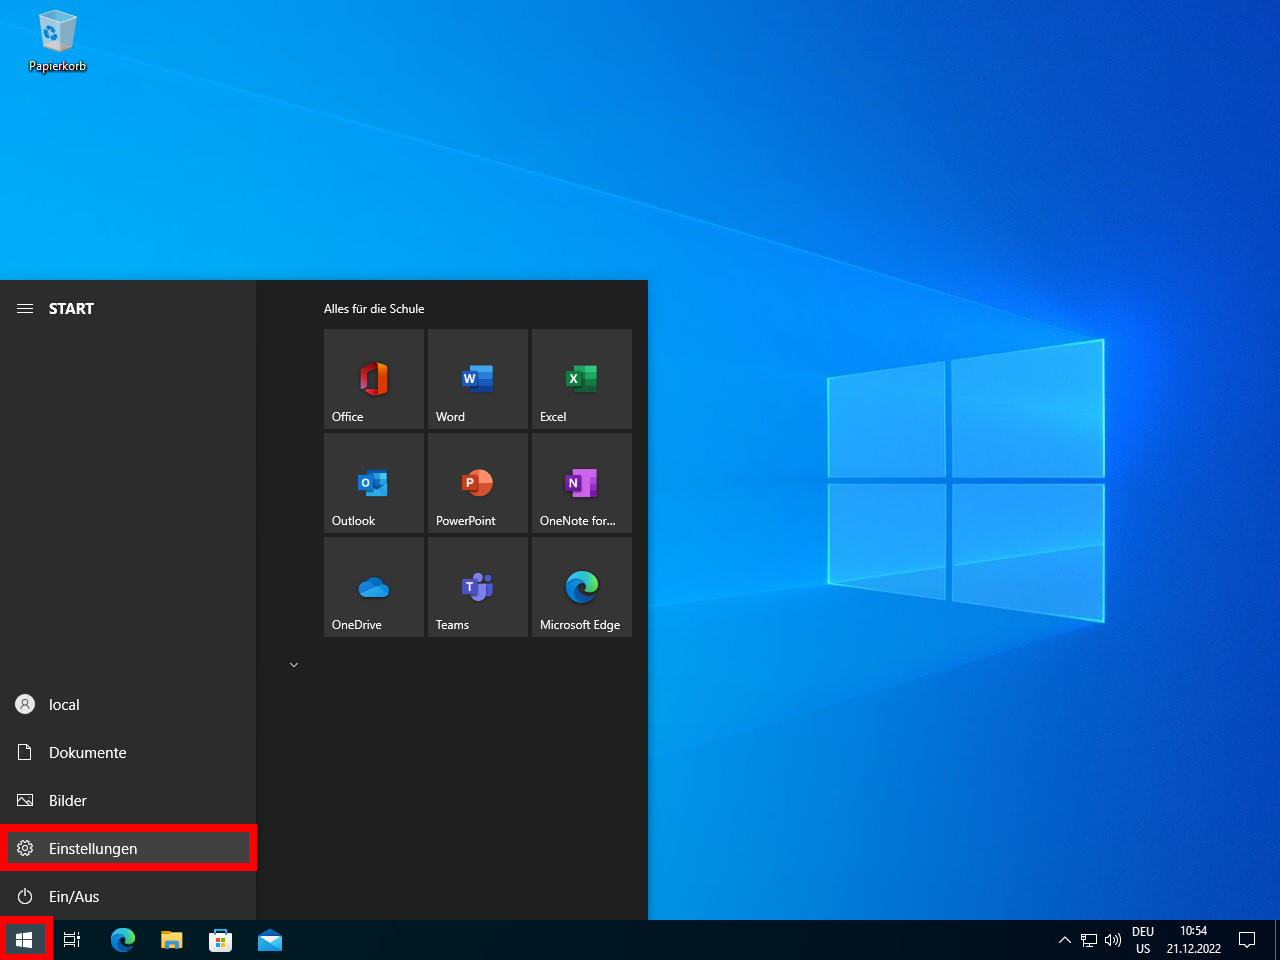Select the Papierkorb desktop icon
The height and width of the screenshot is (960, 1280).
(x=57, y=42)
